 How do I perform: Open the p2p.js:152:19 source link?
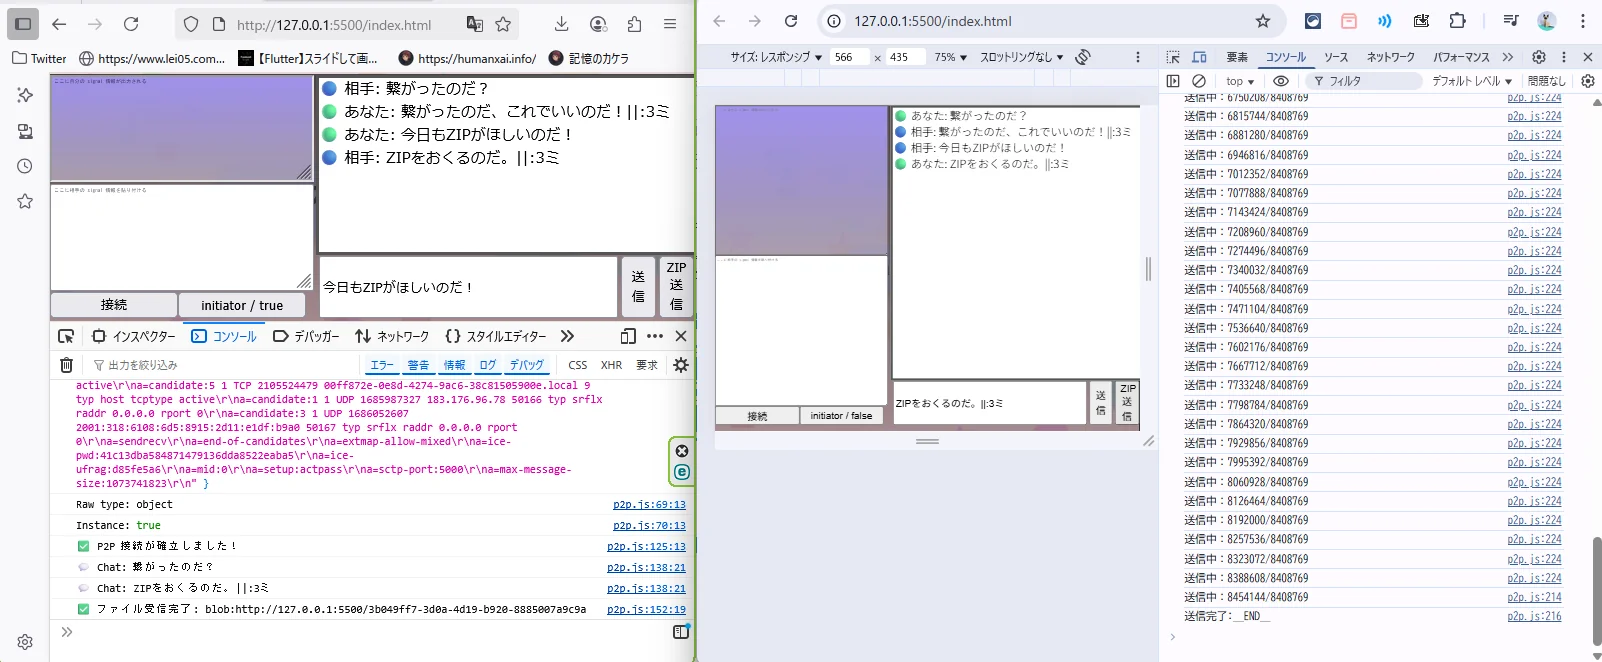click(x=646, y=609)
